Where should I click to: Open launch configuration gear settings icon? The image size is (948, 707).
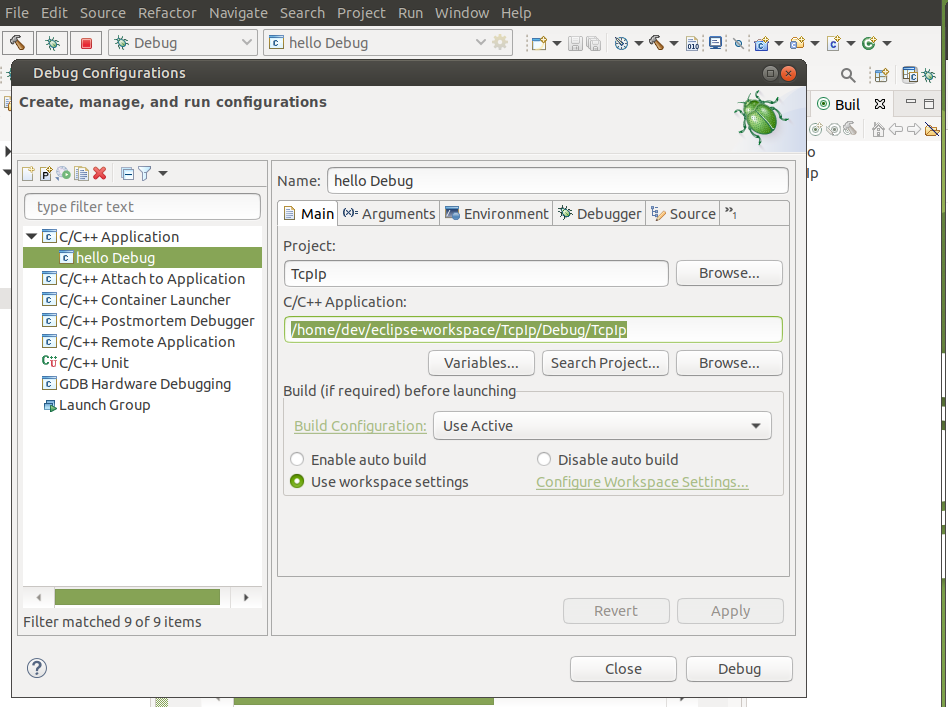point(500,42)
